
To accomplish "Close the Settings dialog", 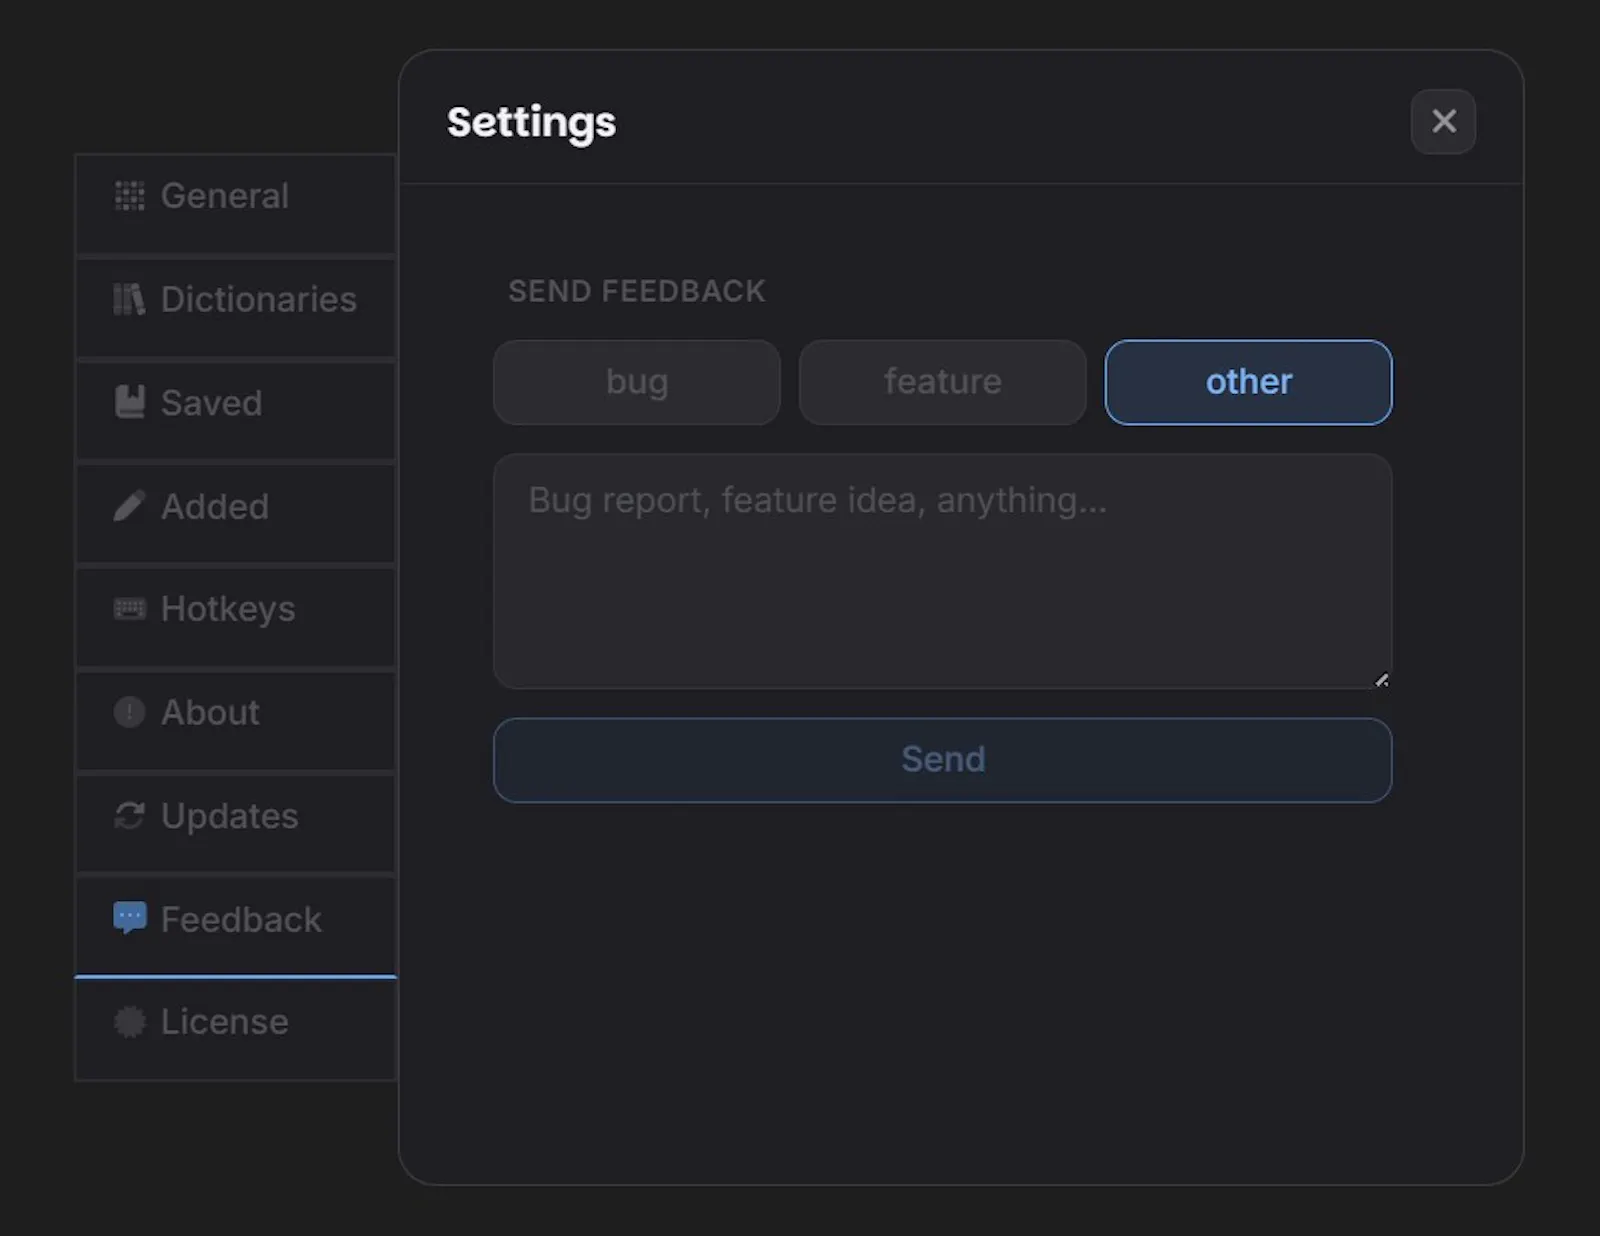I will (x=1443, y=122).
